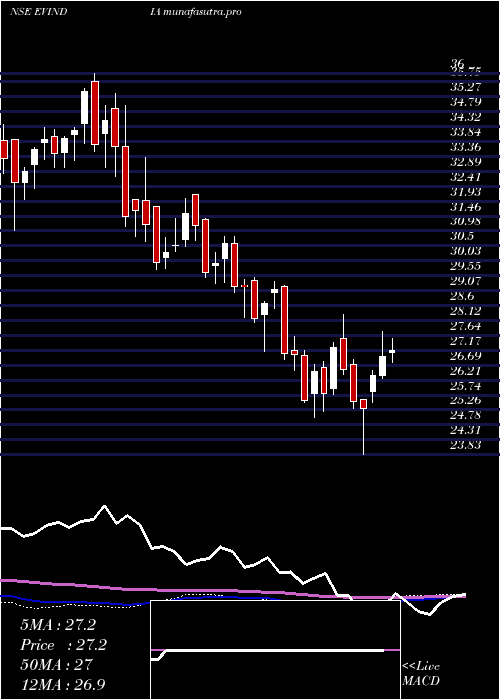Select the 31.93 price axis label

click(x=466, y=192)
